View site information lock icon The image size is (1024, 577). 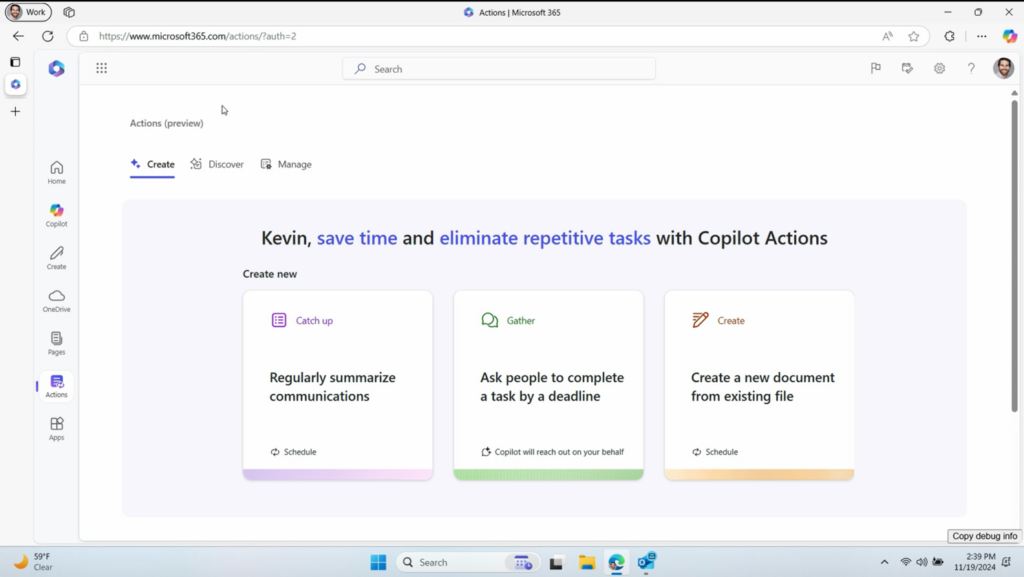click(x=84, y=36)
